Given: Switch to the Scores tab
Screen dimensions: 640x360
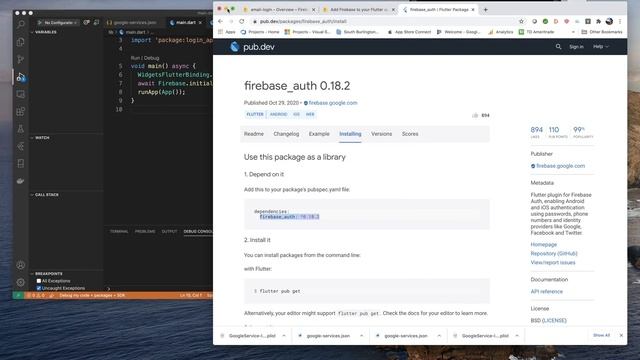Looking at the screenshot, I should point(410,134).
